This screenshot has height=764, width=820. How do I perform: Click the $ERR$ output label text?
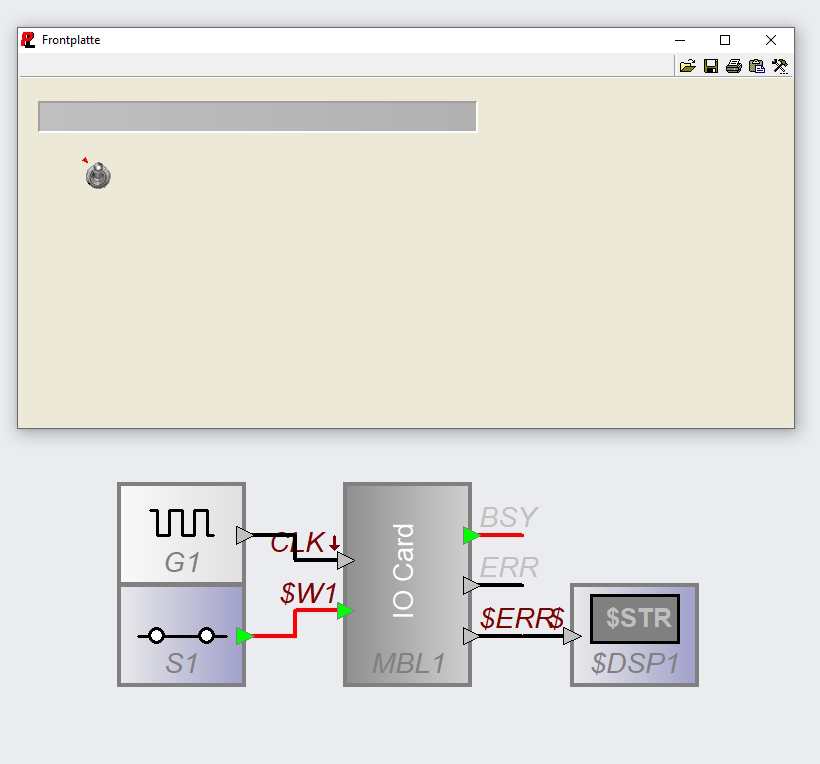point(521,618)
